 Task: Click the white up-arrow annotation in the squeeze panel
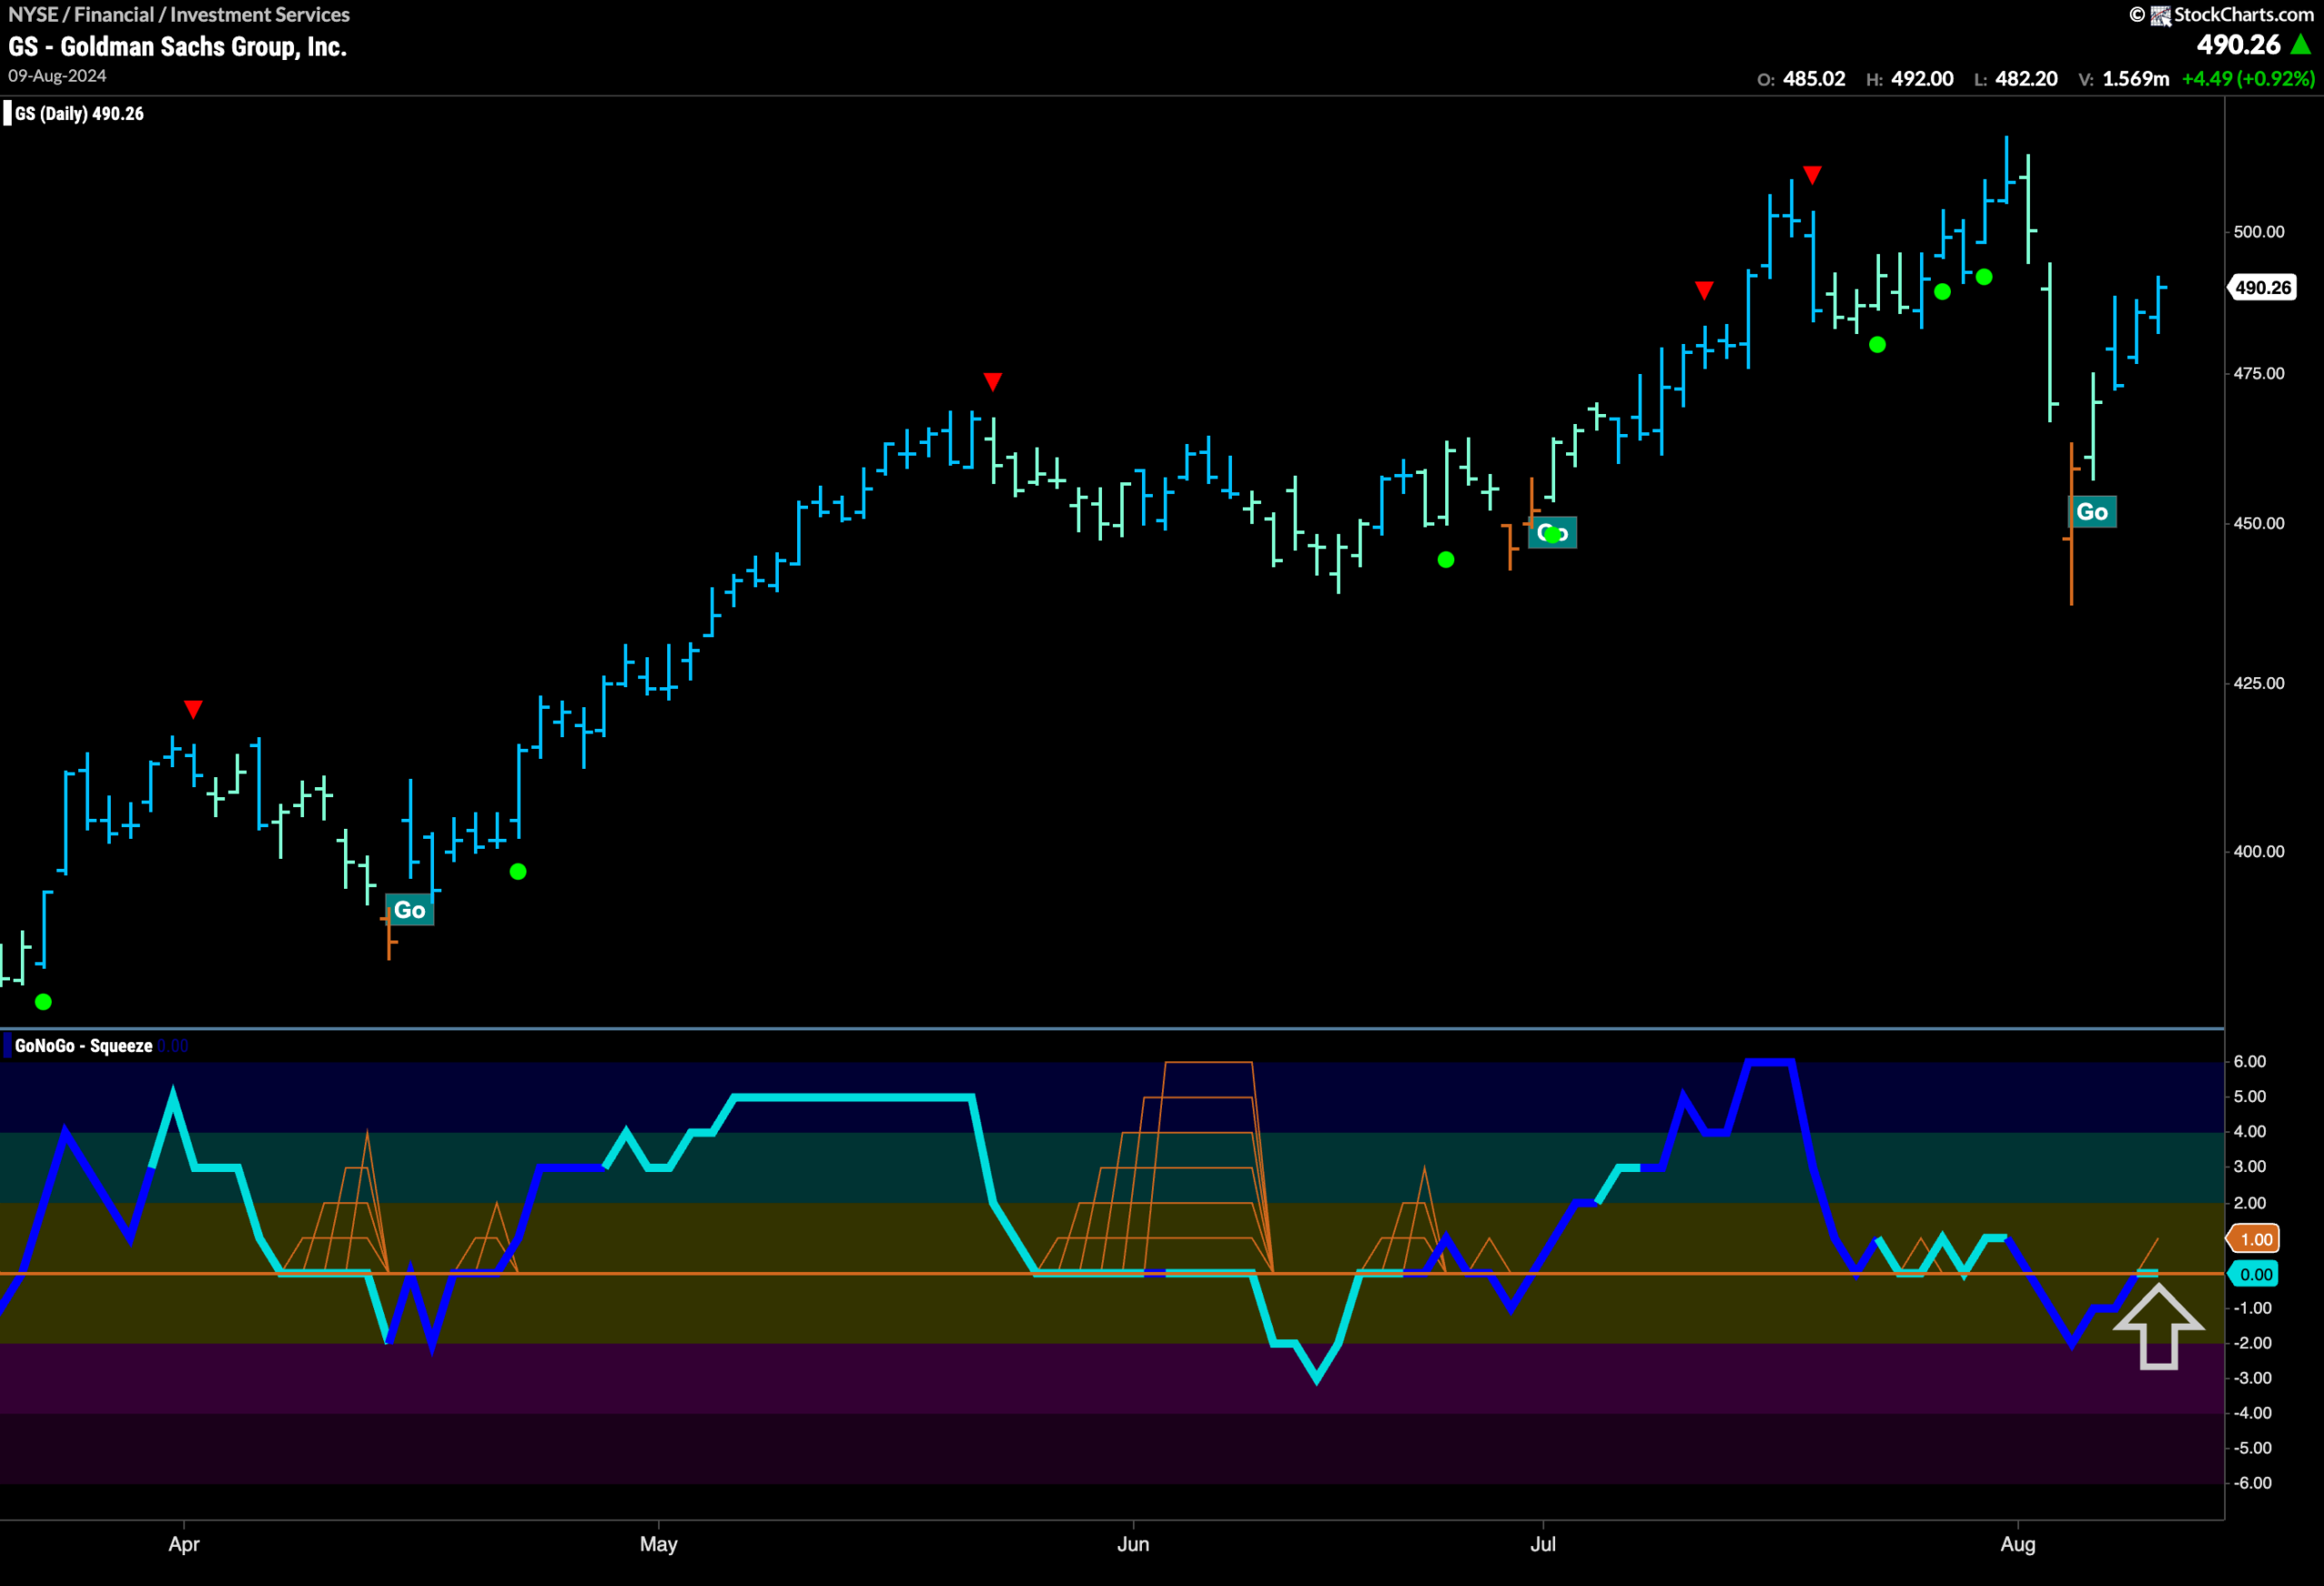point(2158,1326)
